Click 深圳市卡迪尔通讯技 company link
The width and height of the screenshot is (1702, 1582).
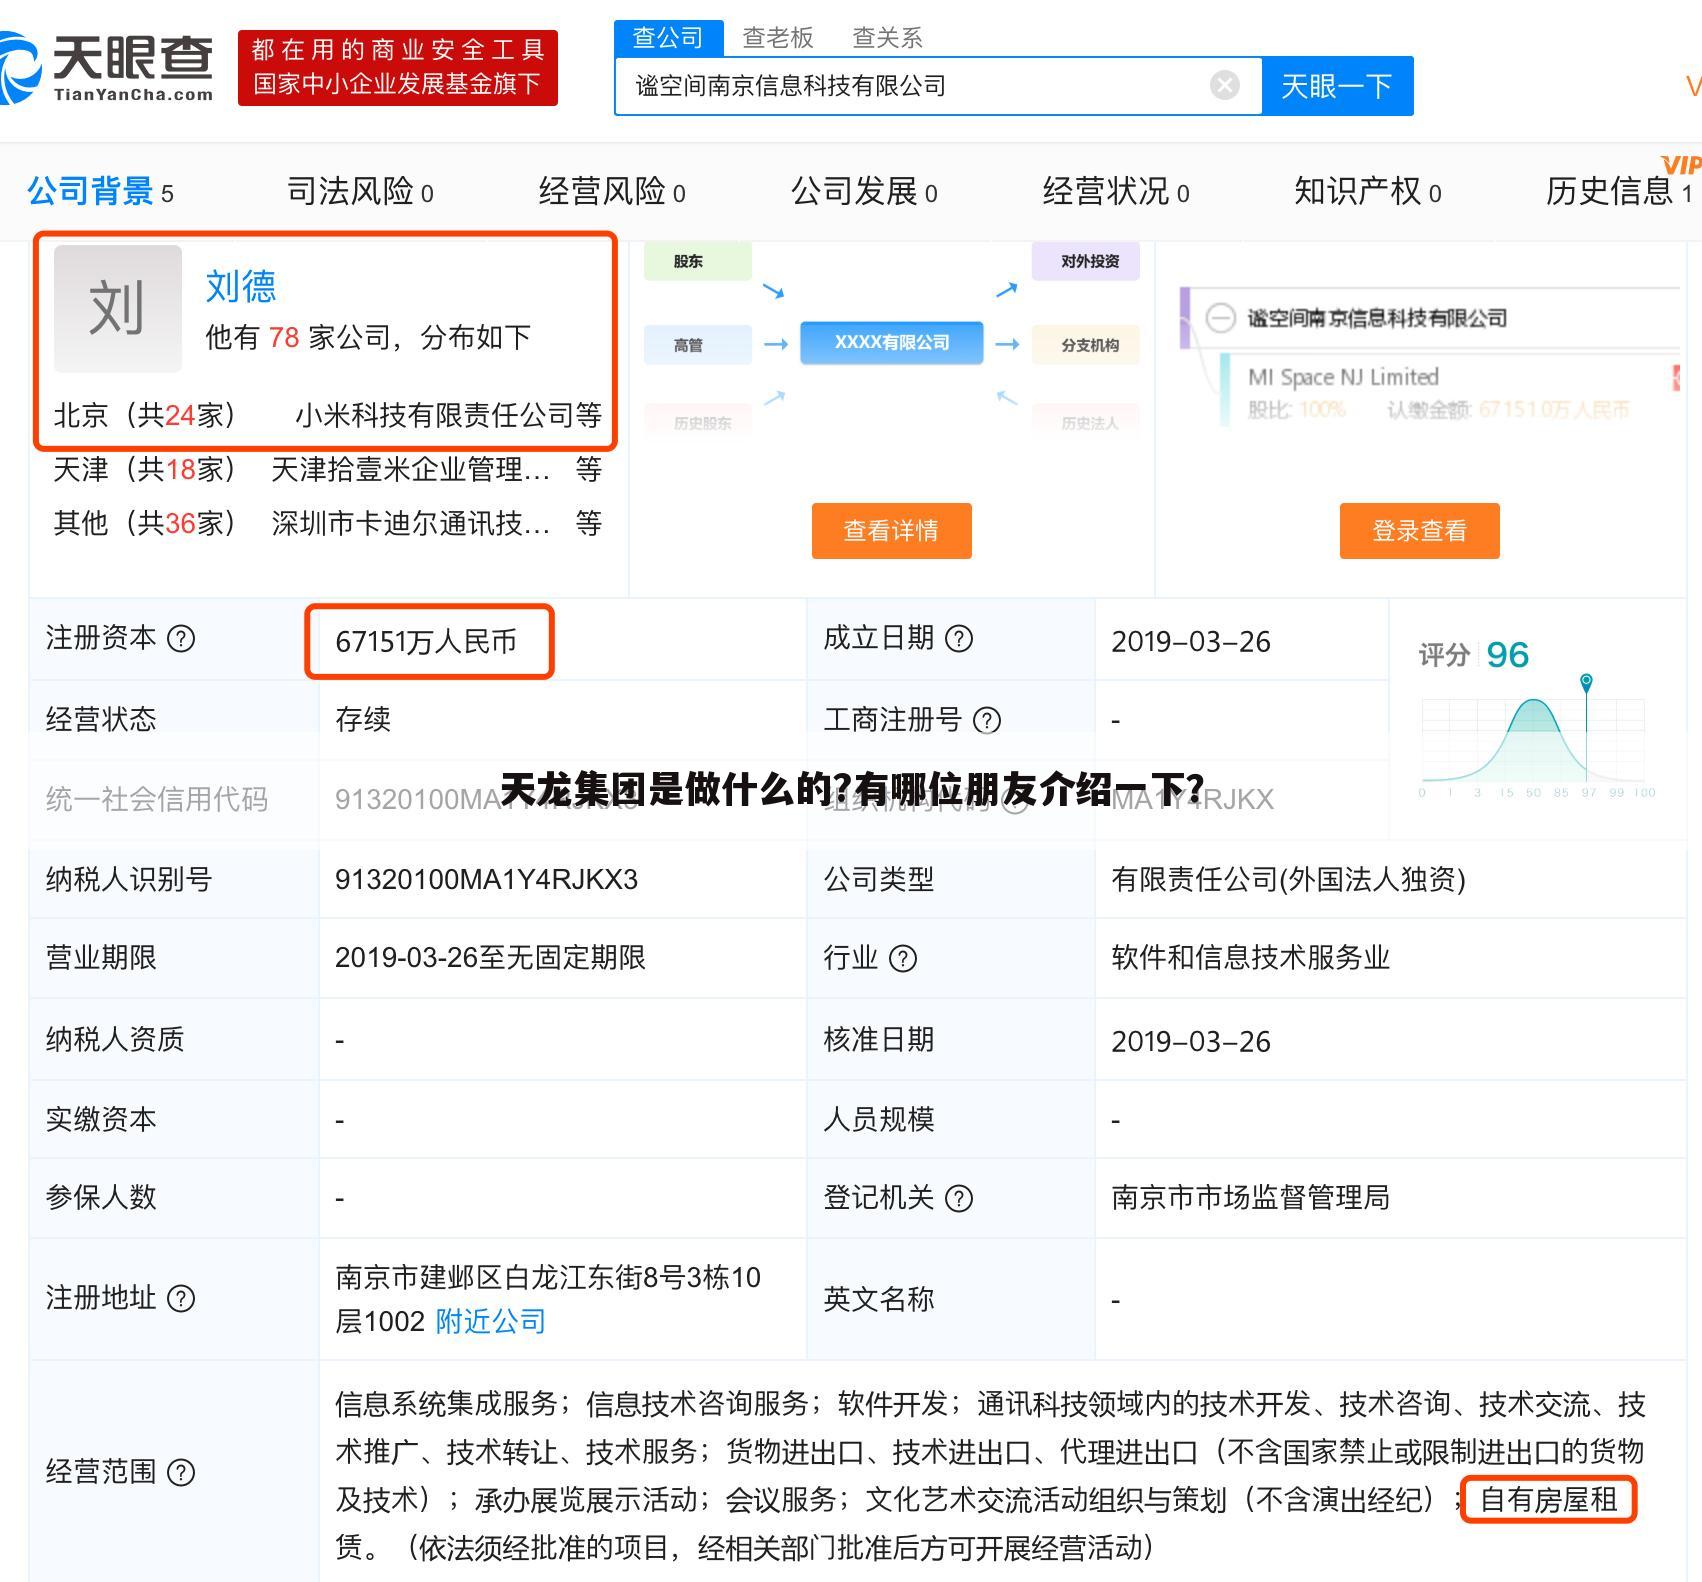tap(411, 523)
